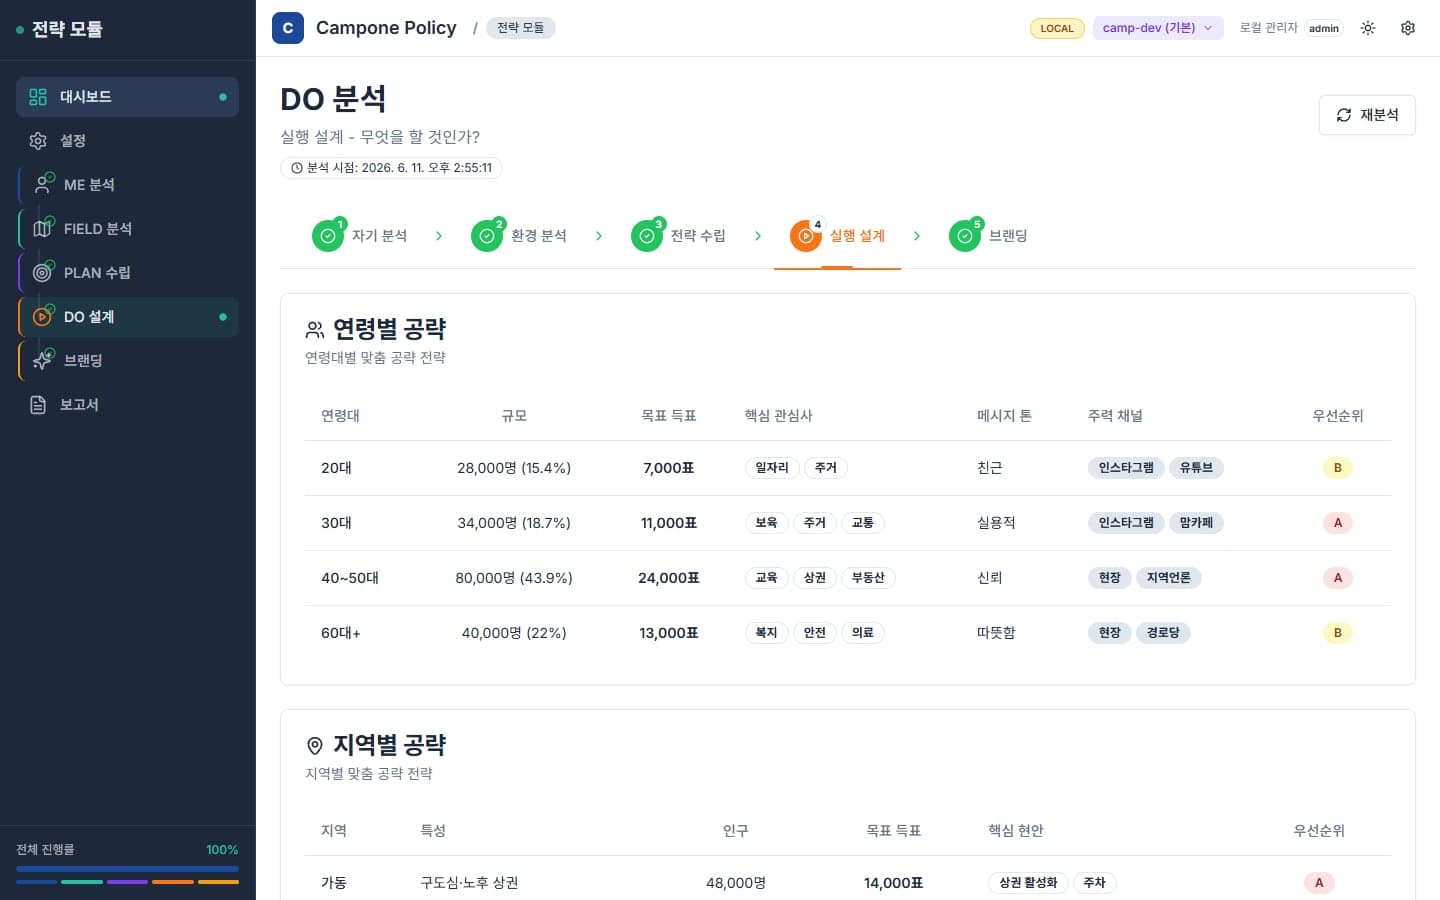Go to ME 분석 in the sidebar

(128, 185)
